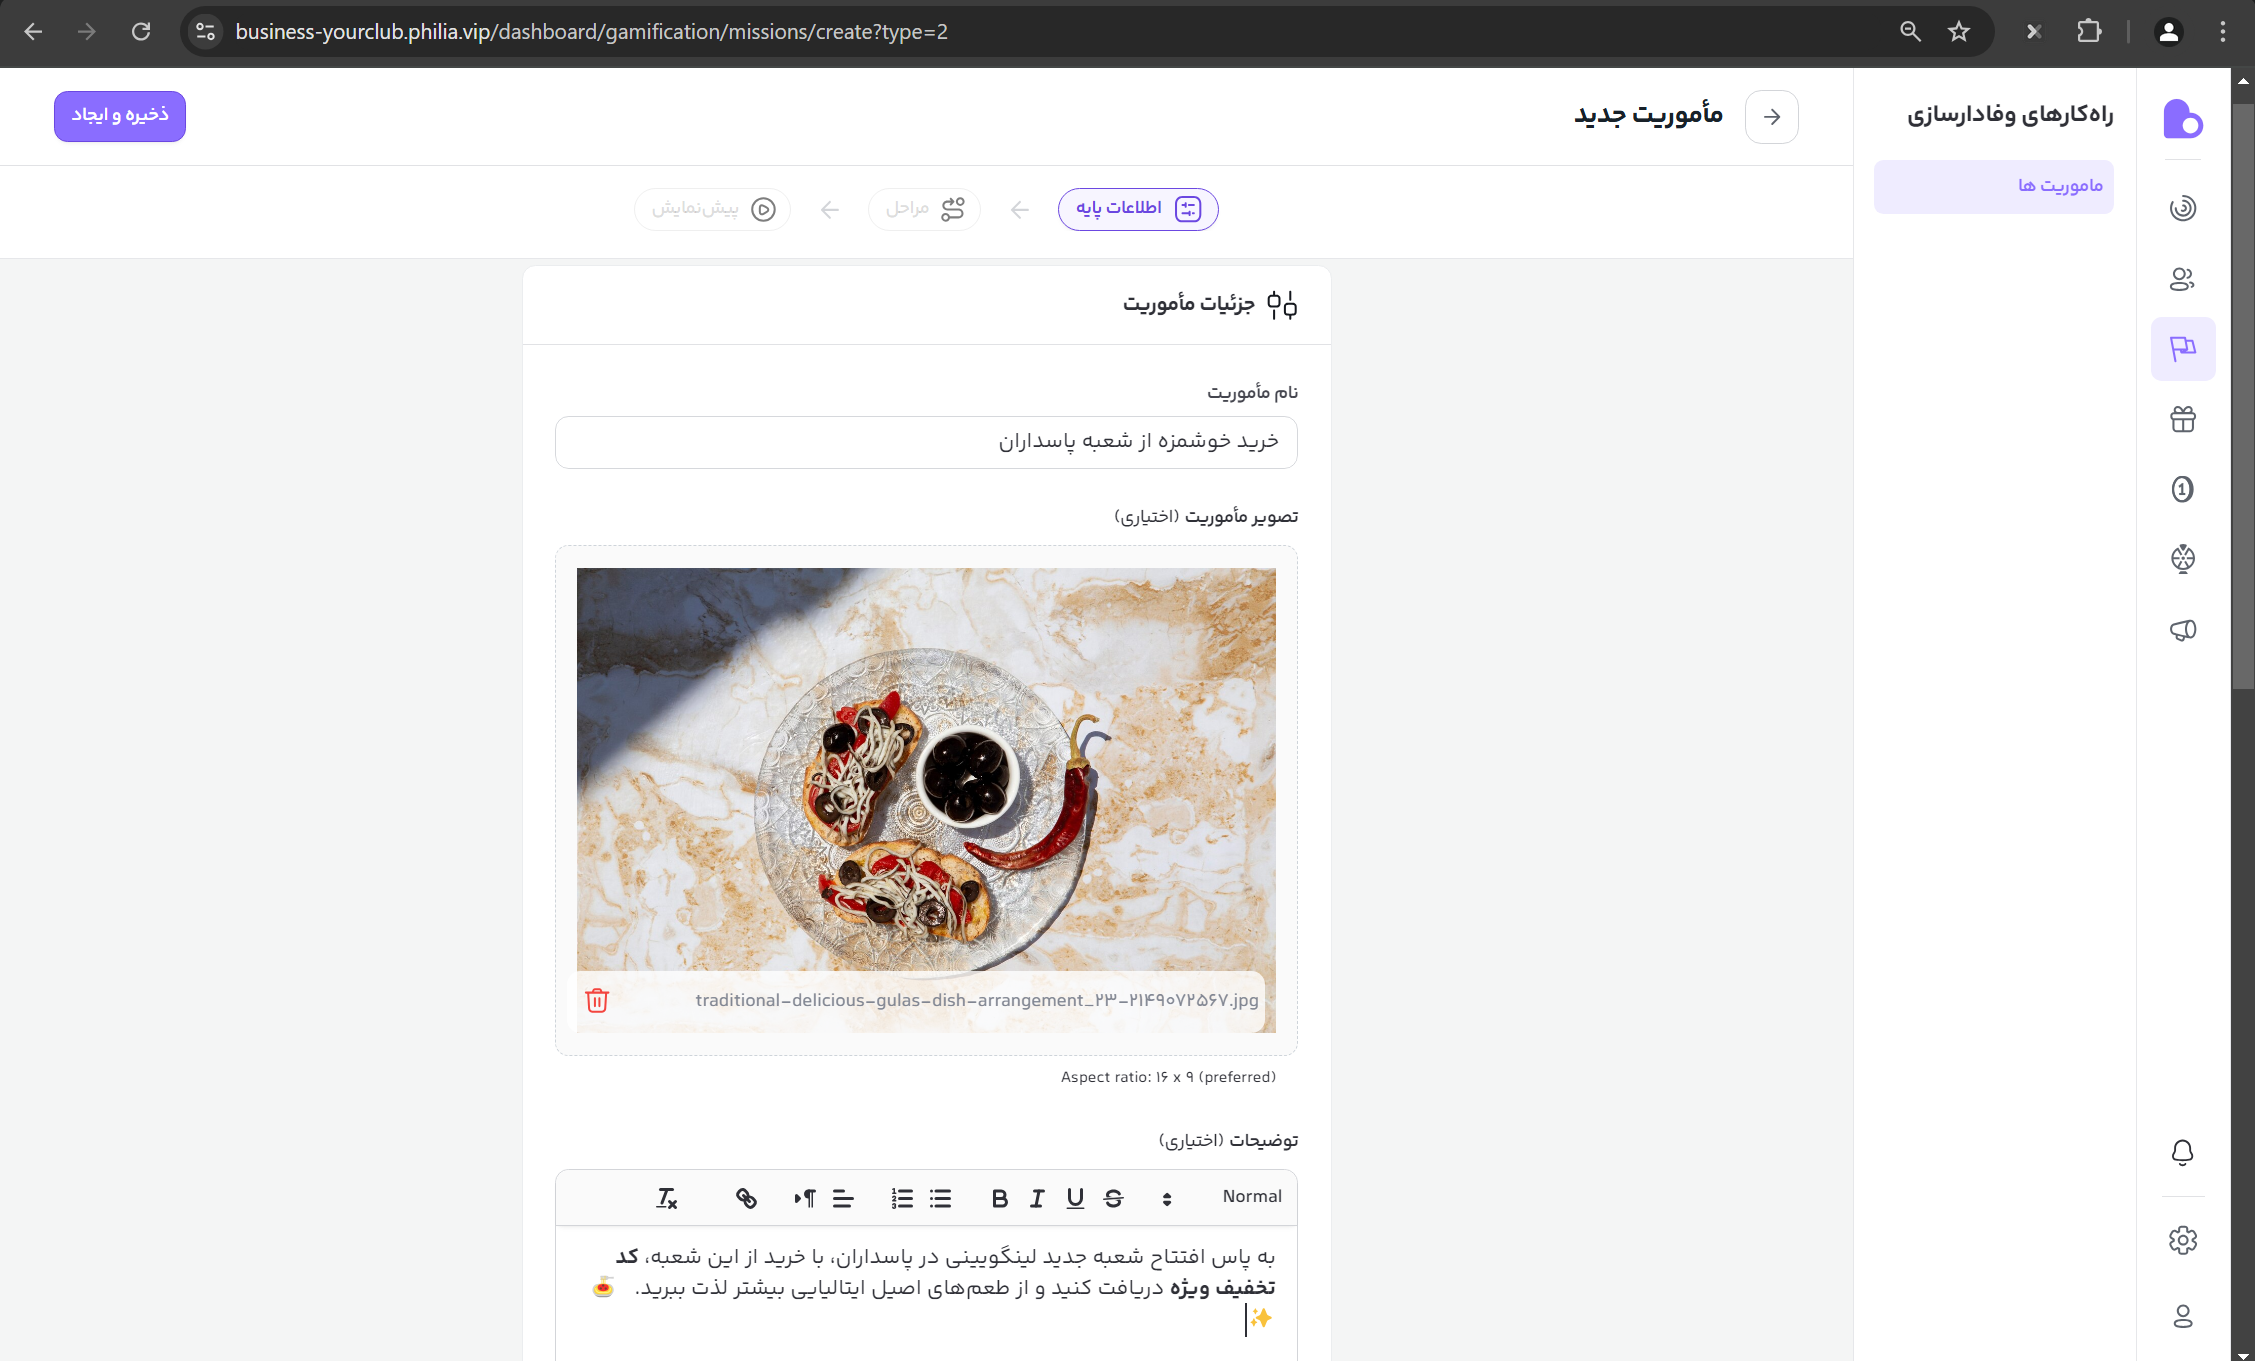Open the gift rewards sidebar icon
Image resolution: width=2255 pixels, height=1361 pixels.
(x=2182, y=419)
